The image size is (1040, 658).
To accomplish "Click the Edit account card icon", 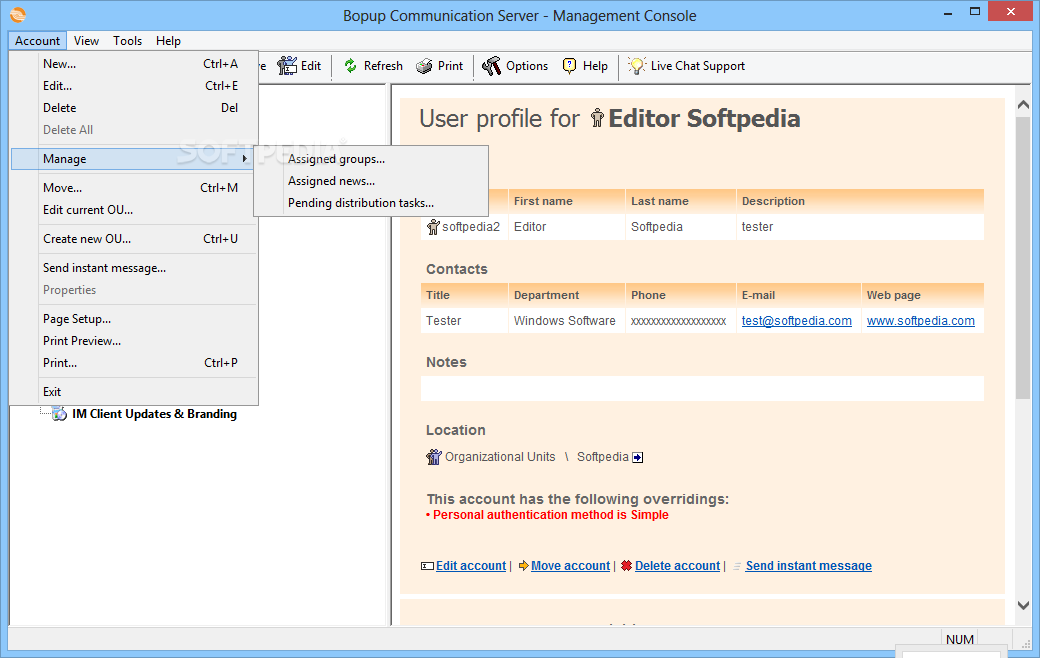I will (x=427, y=566).
